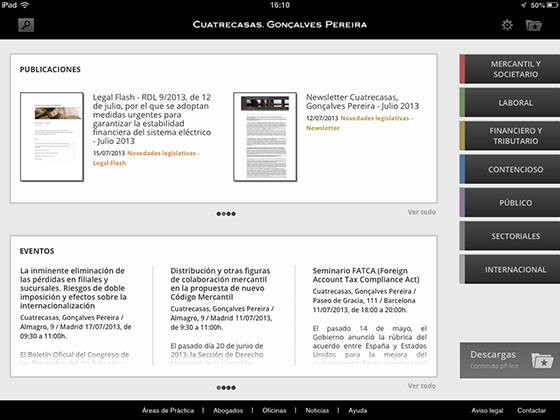Screen dimensions: 560x420
Task: Click page dots under Eventos
Action: (226, 388)
